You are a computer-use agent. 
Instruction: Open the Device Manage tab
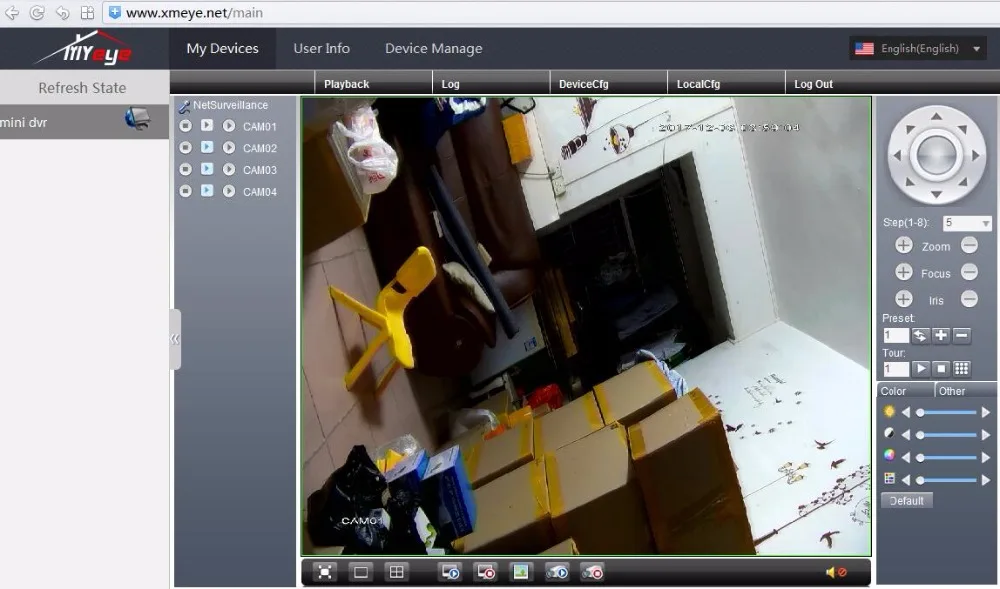coord(434,48)
